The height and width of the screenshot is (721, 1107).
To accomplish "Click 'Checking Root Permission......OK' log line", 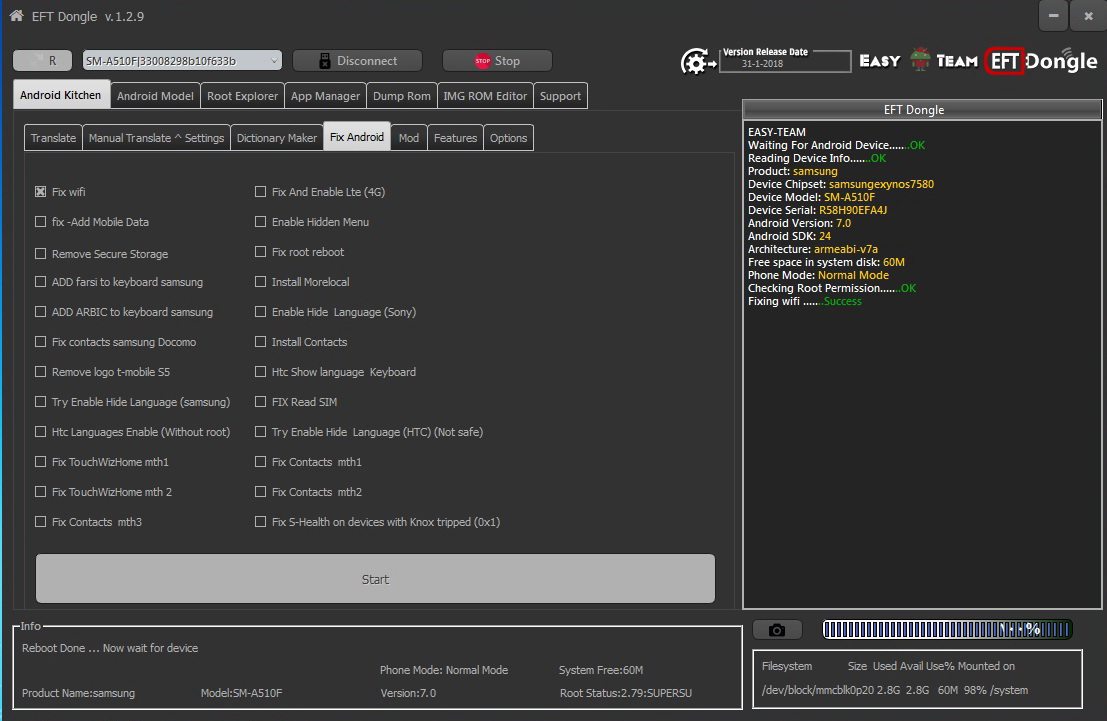I will 832,288.
